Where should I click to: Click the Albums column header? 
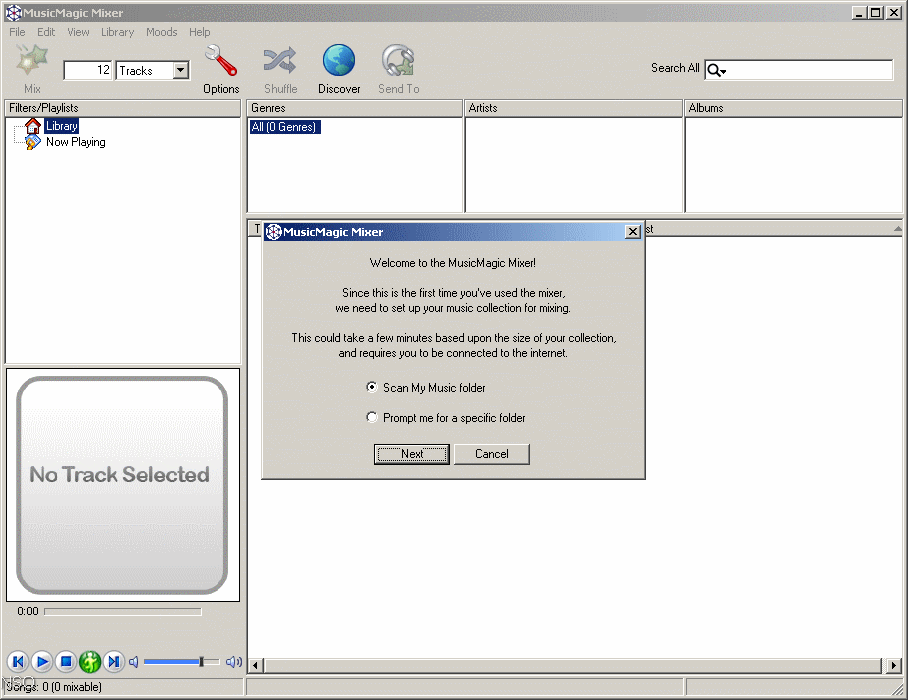click(793, 108)
